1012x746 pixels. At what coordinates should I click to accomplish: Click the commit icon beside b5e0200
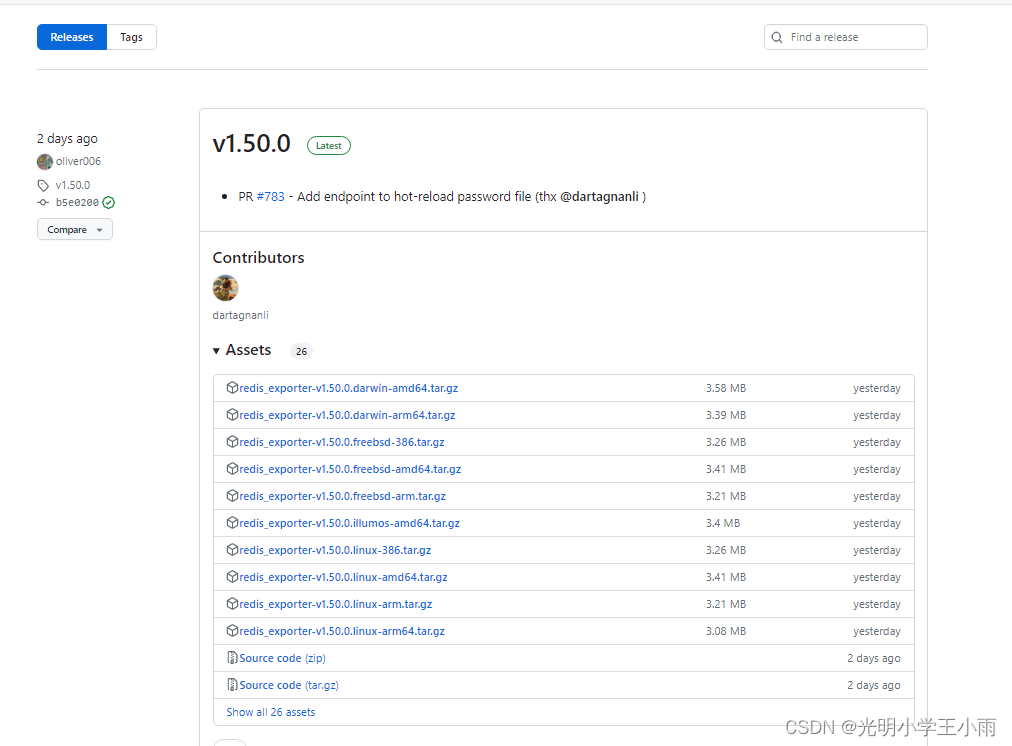coord(43,203)
